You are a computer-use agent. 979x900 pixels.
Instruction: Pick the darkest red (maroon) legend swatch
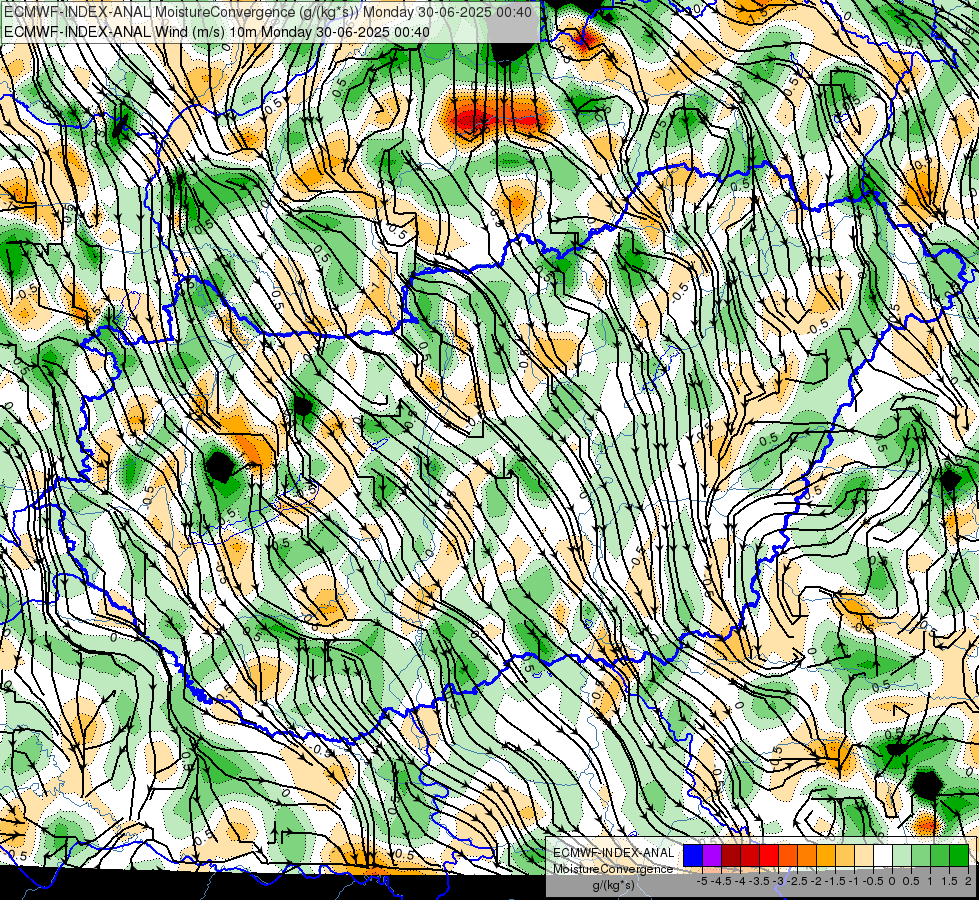tap(731, 855)
